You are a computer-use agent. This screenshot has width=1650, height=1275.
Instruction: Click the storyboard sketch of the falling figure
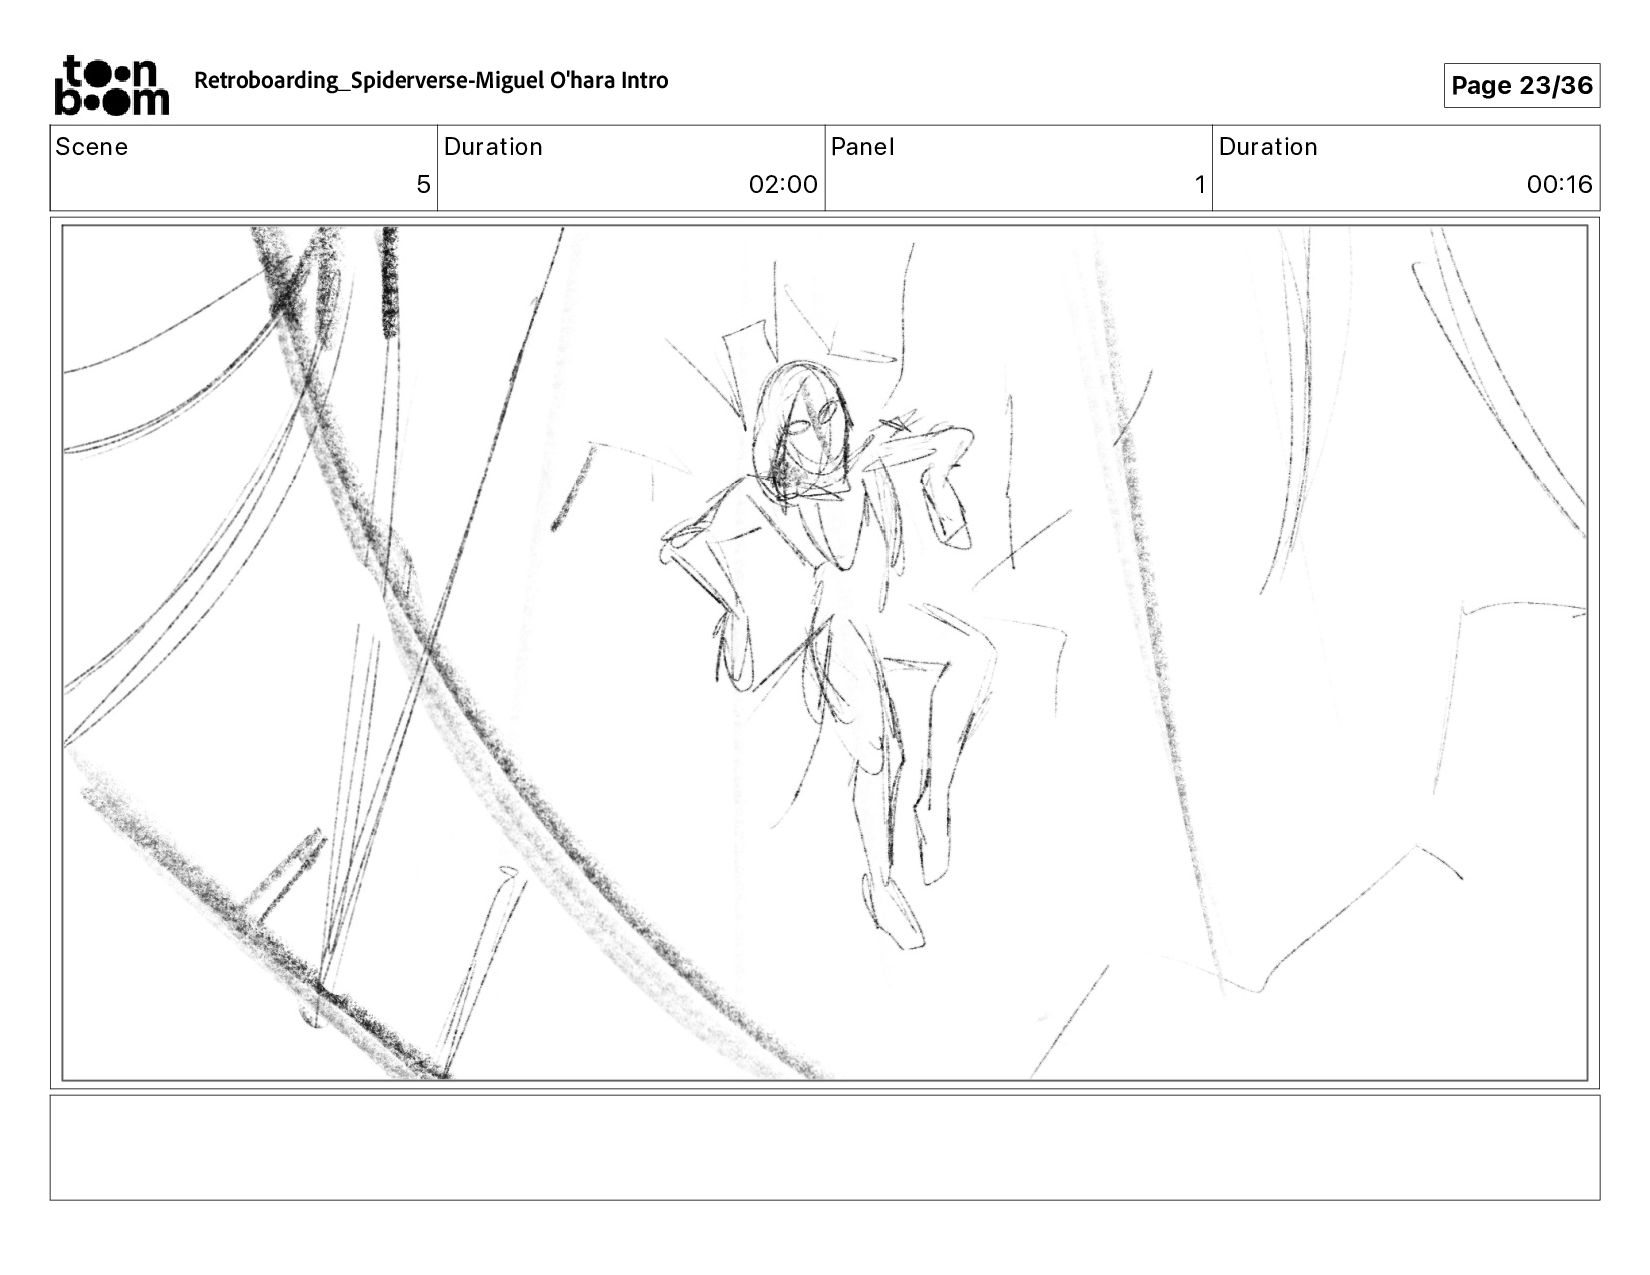tap(825, 653)
